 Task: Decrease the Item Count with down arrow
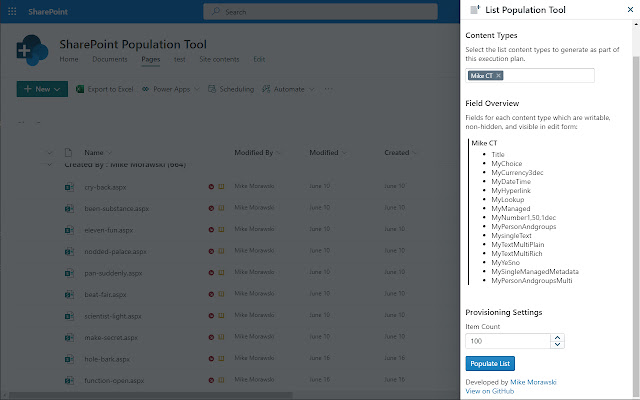pos(558,344)
